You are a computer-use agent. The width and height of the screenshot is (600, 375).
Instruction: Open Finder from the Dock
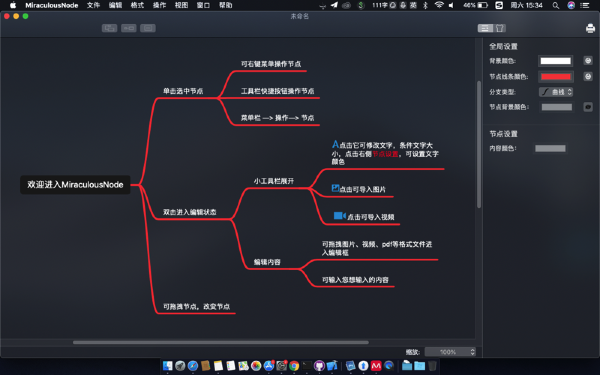[x=168, y=366]
